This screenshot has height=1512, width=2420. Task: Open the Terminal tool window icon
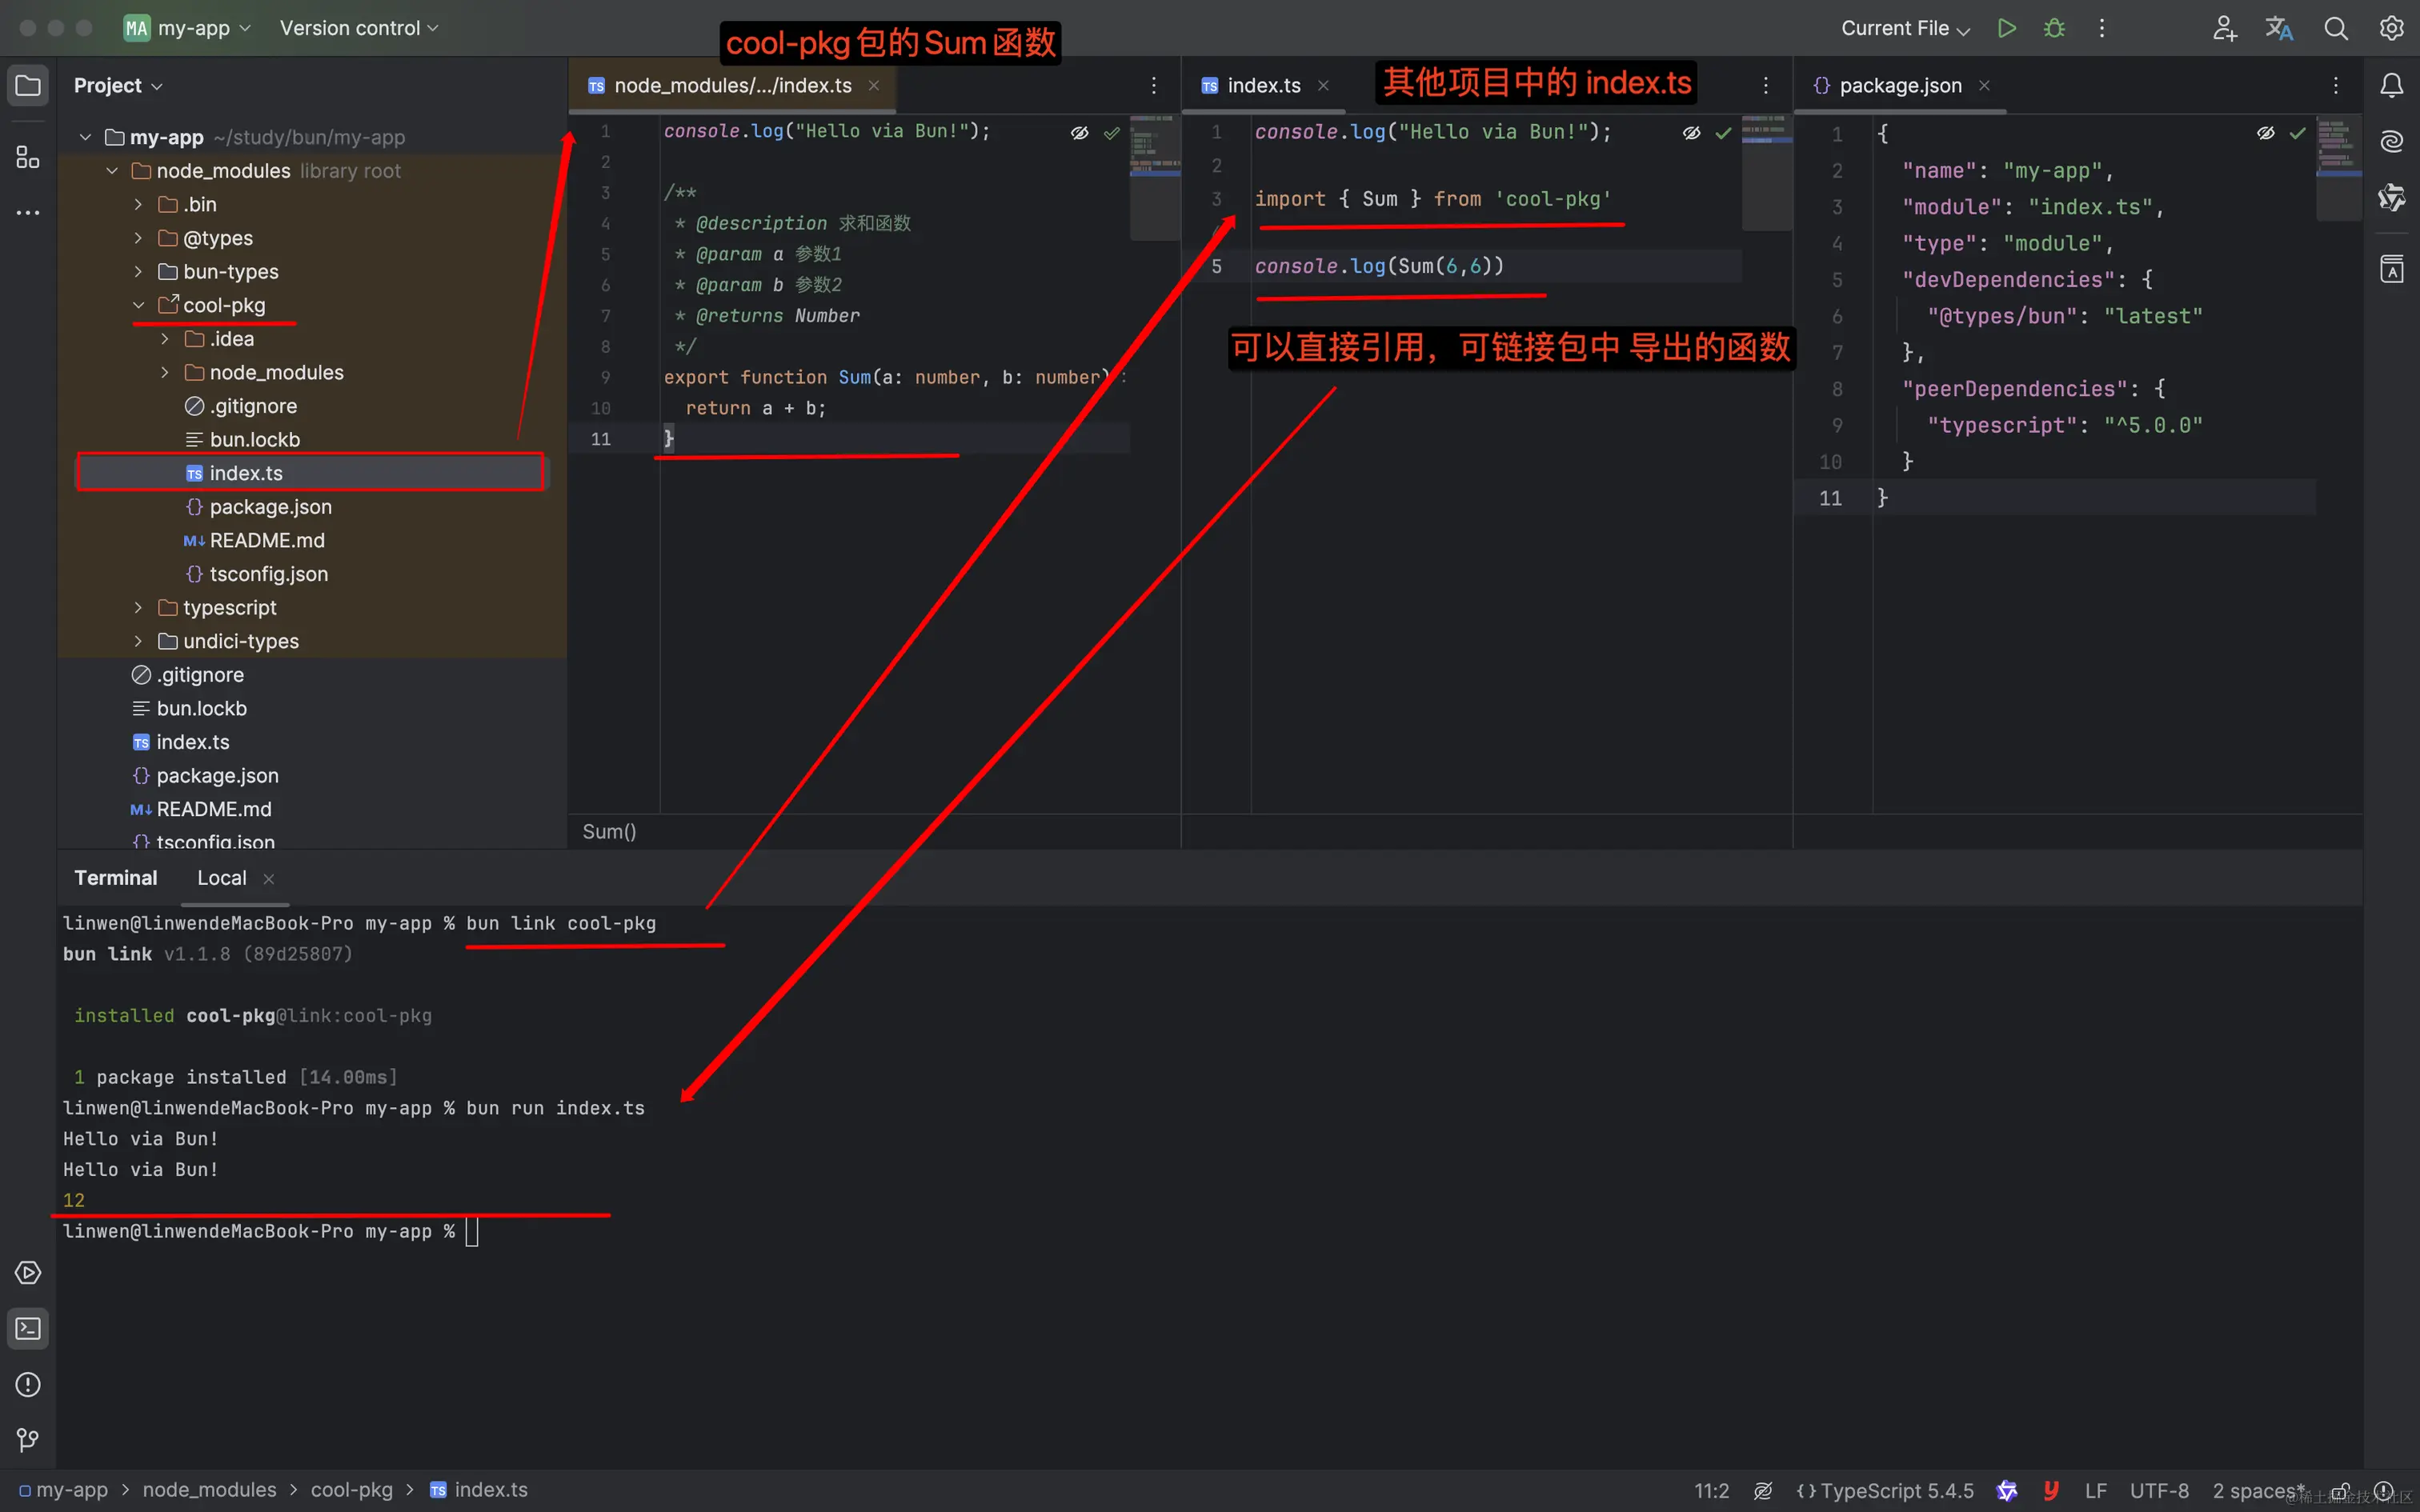tap(28, 1329)
